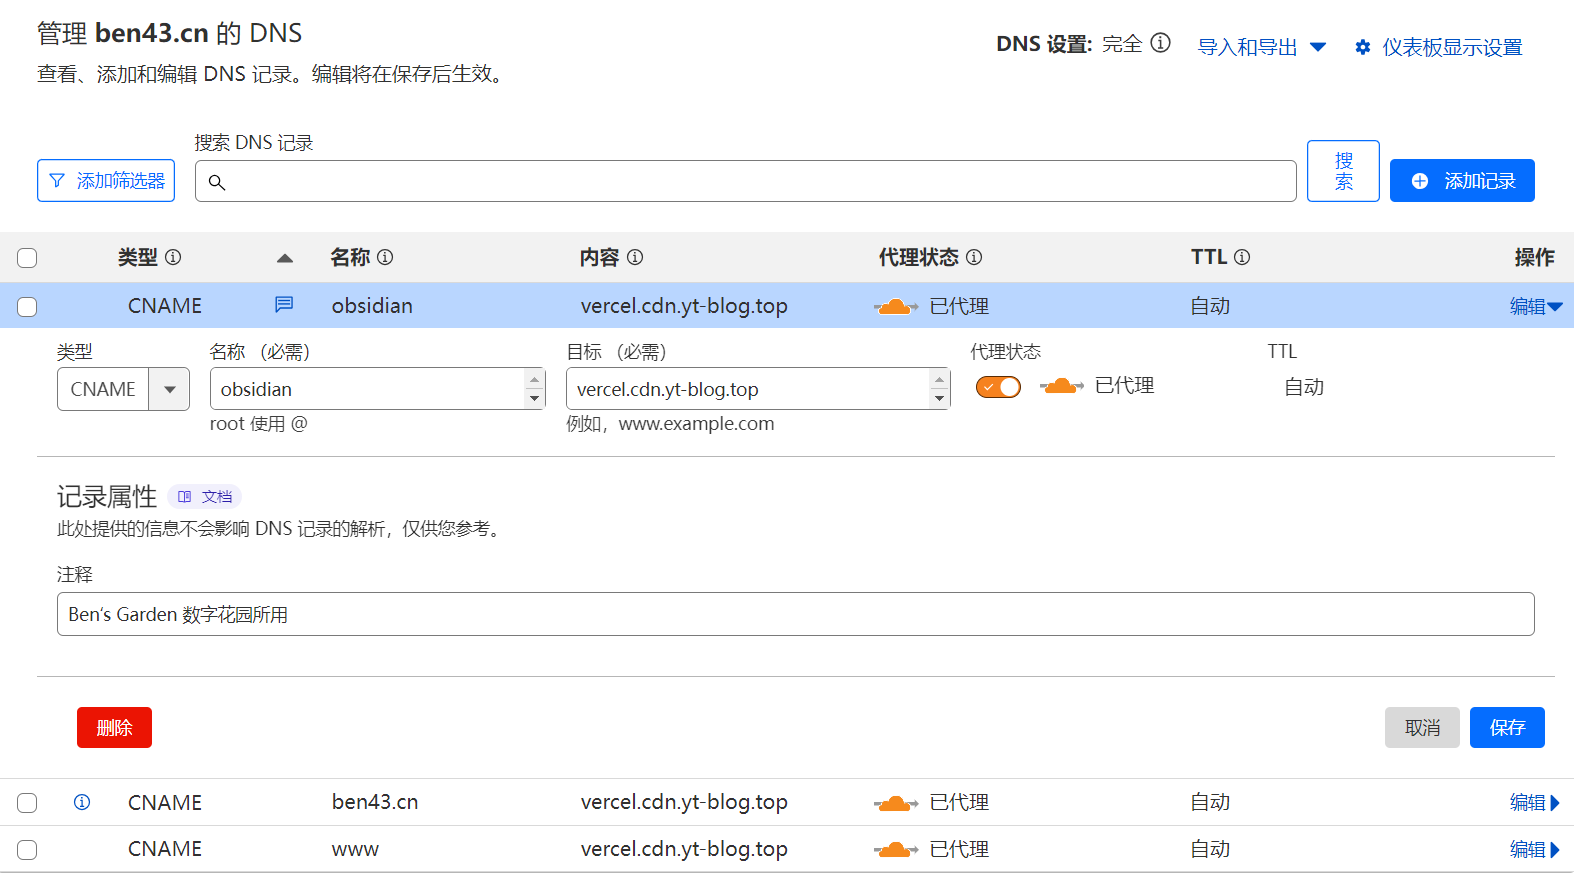This screenshot has height=875, width=1574.
Task: Click 保存 to save the record
Action: click(x=1506, y=727)
